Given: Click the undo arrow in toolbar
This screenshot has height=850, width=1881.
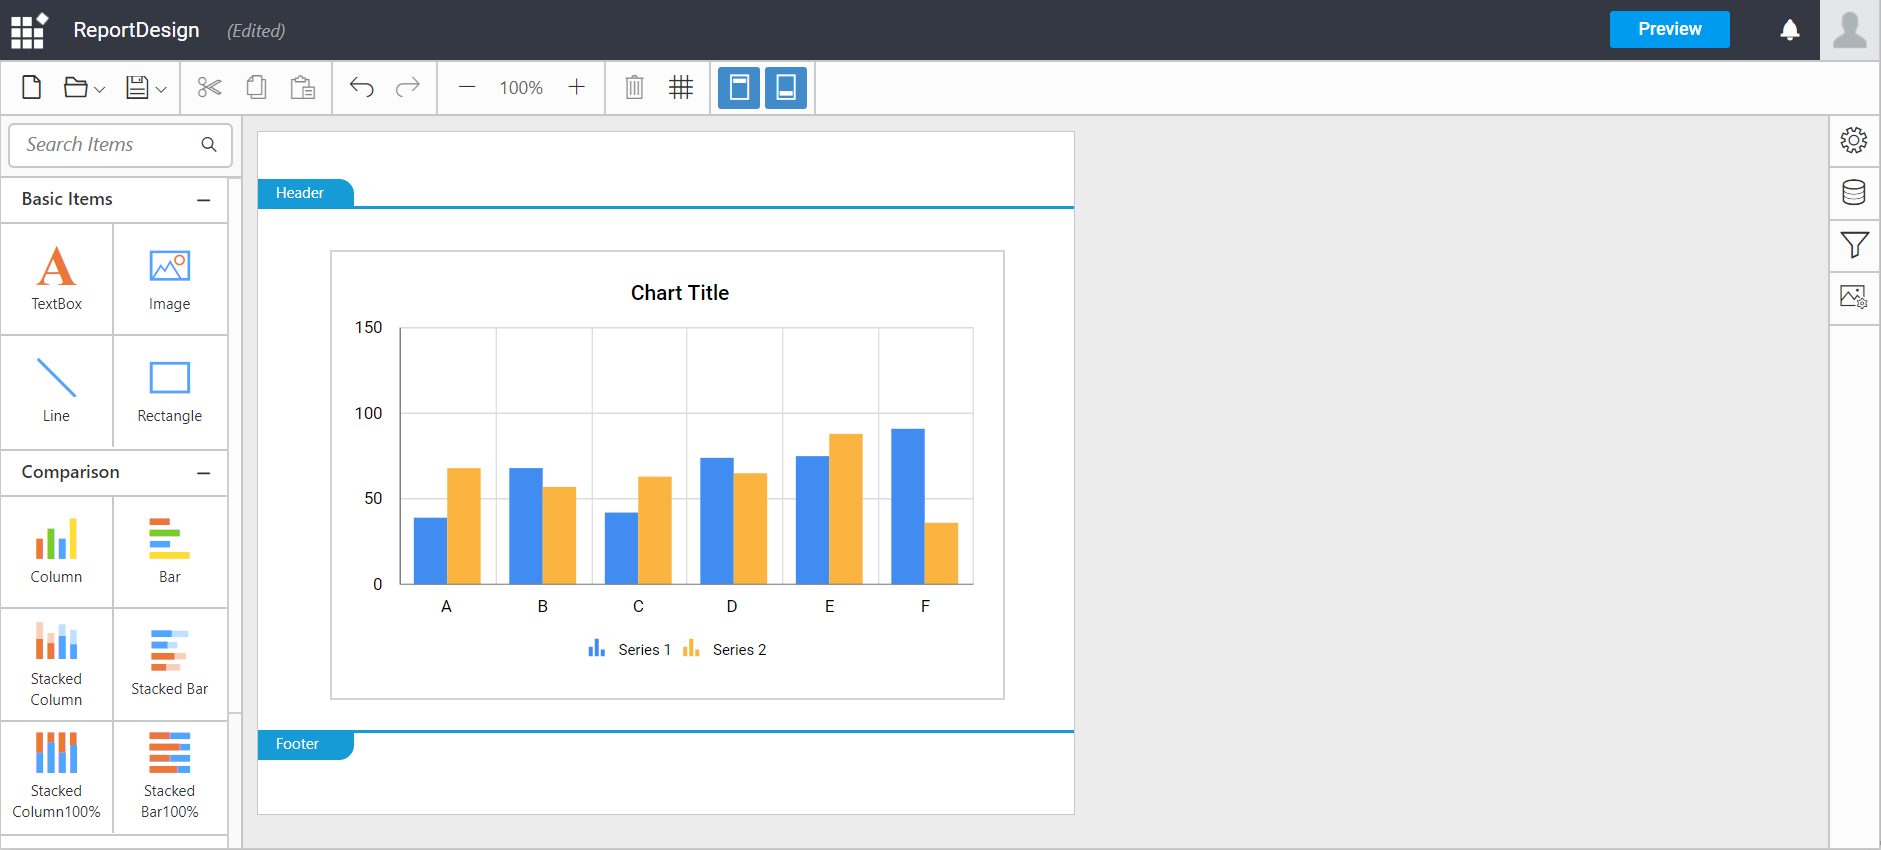Looking at the screenshot, I should [x=361, y=88].
